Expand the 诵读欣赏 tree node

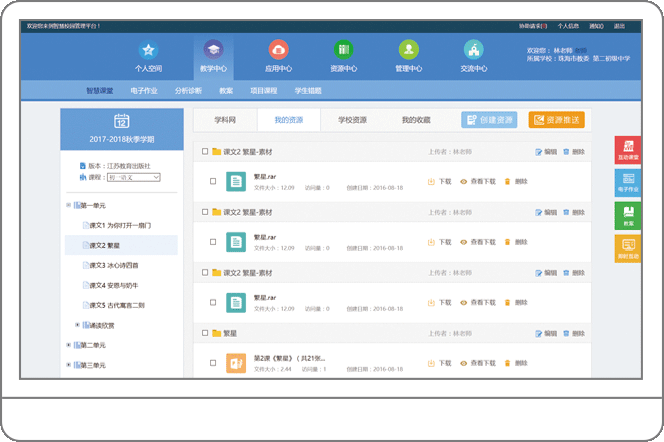pos(77,325)
